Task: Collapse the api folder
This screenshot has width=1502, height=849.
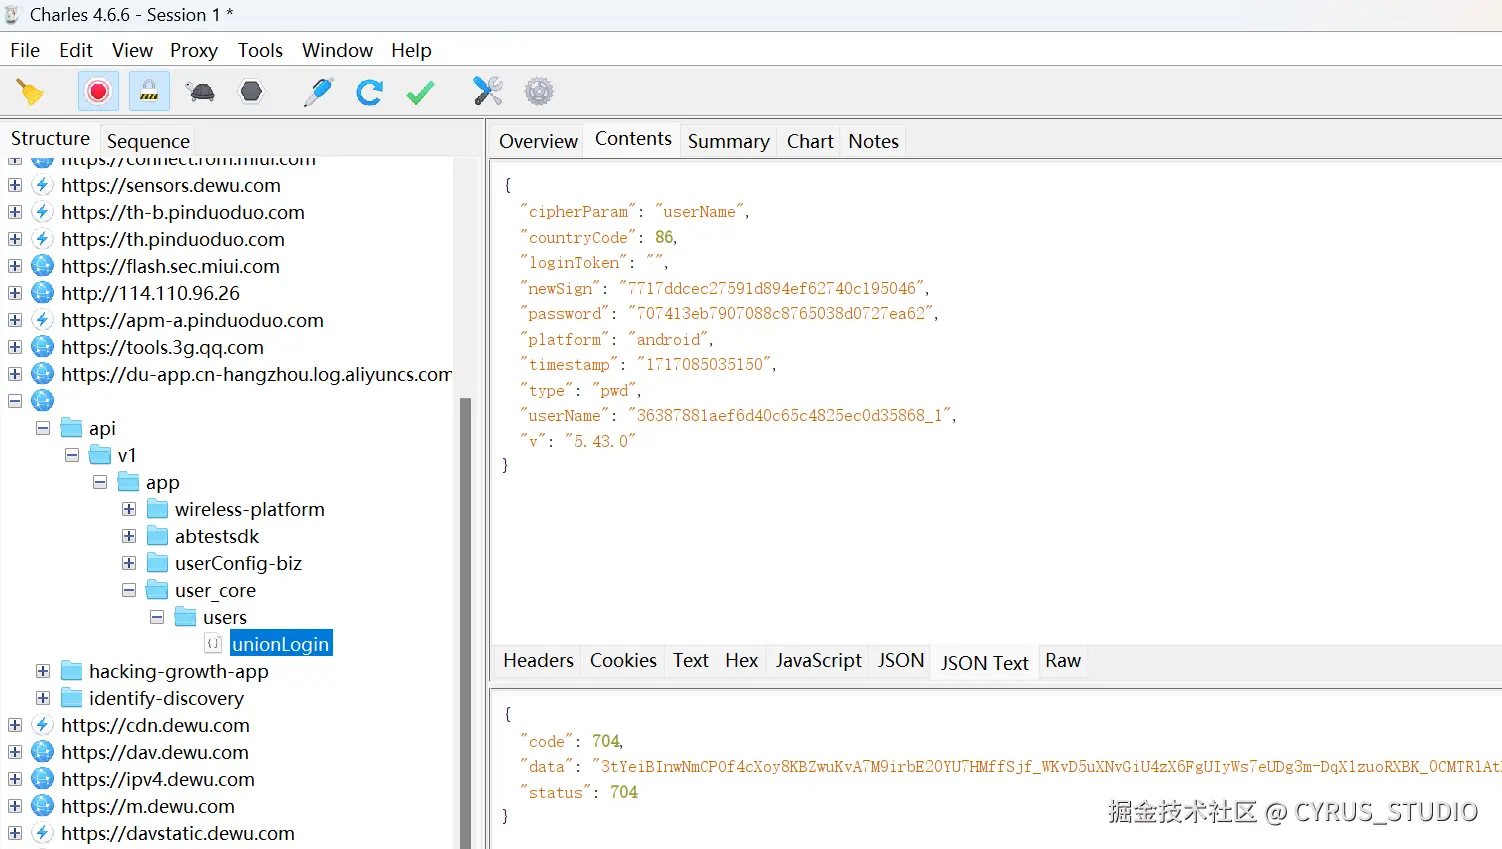Action: point(43,428)
